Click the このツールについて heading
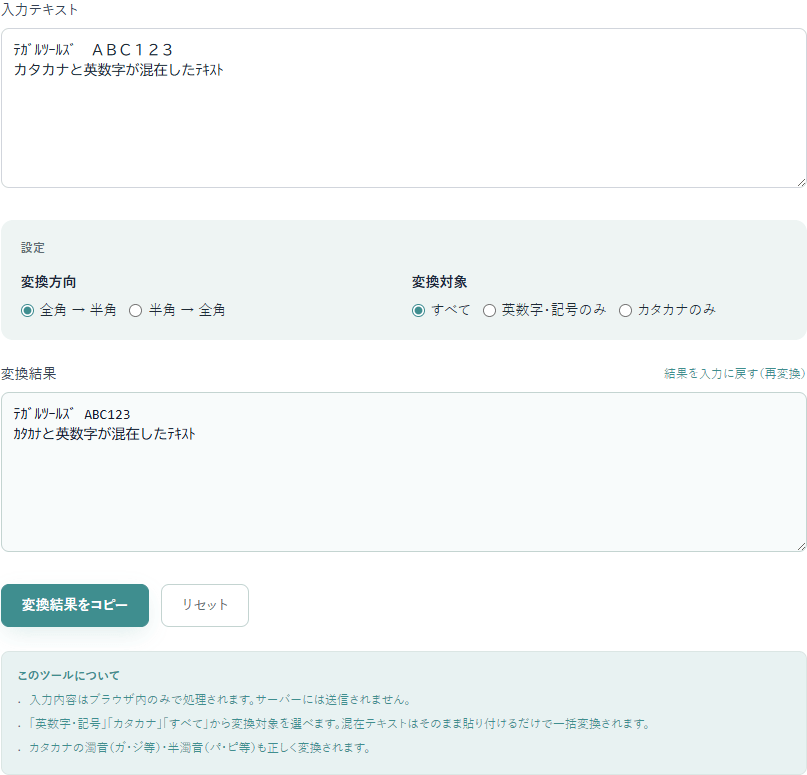Image resolution: width=807 pixels, height=775 pixels. click(x=68, y=675)
